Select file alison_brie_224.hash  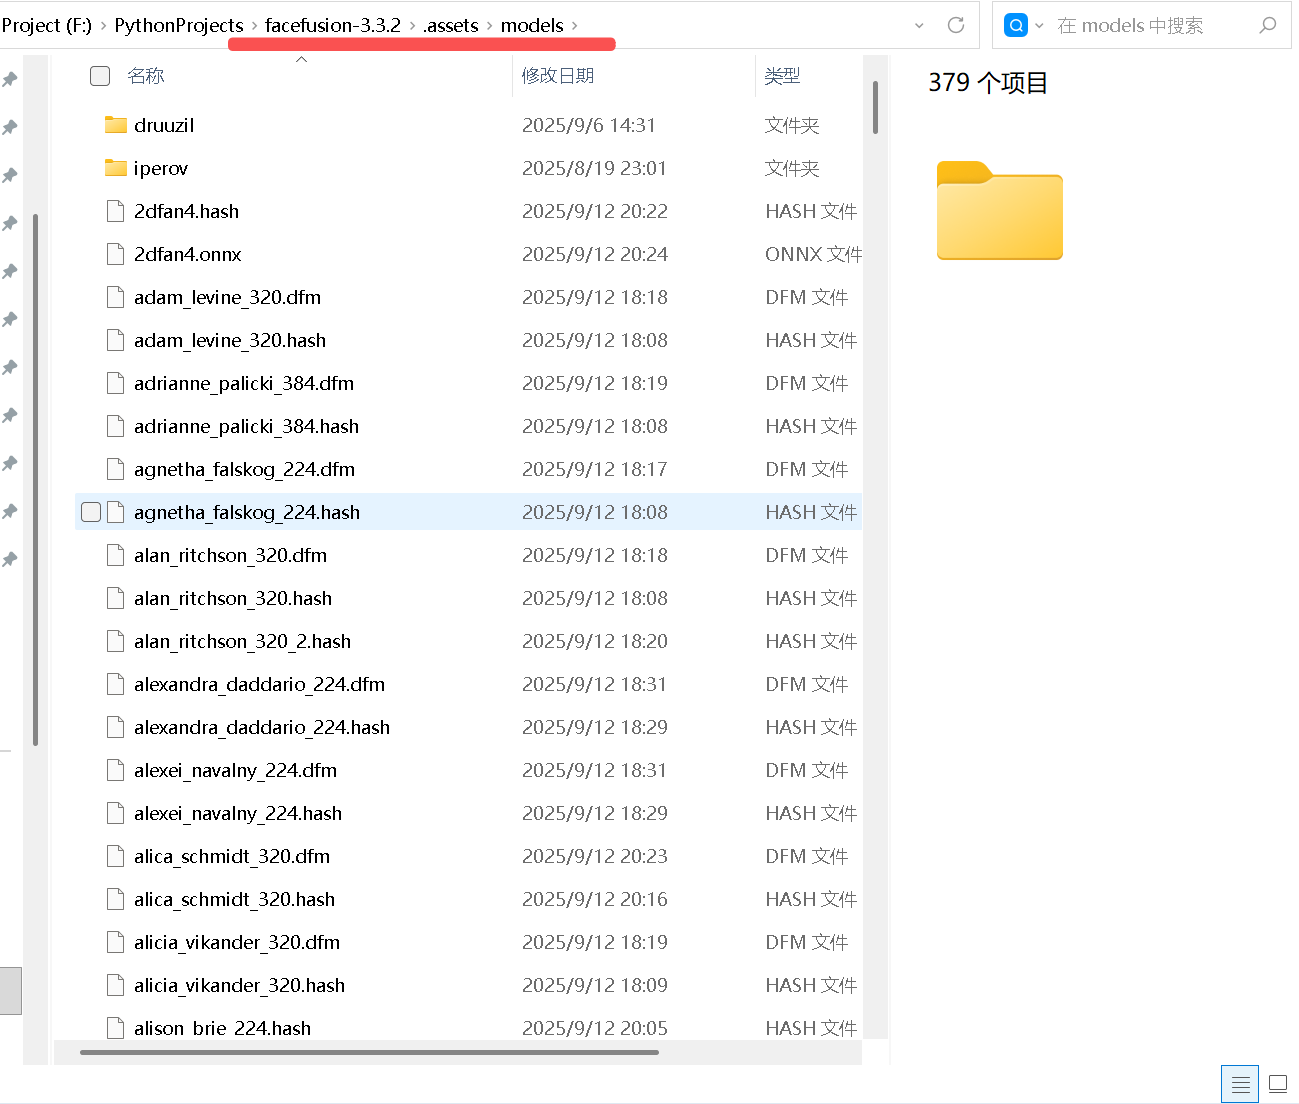pyautogui.click(x=222, y=1028)
